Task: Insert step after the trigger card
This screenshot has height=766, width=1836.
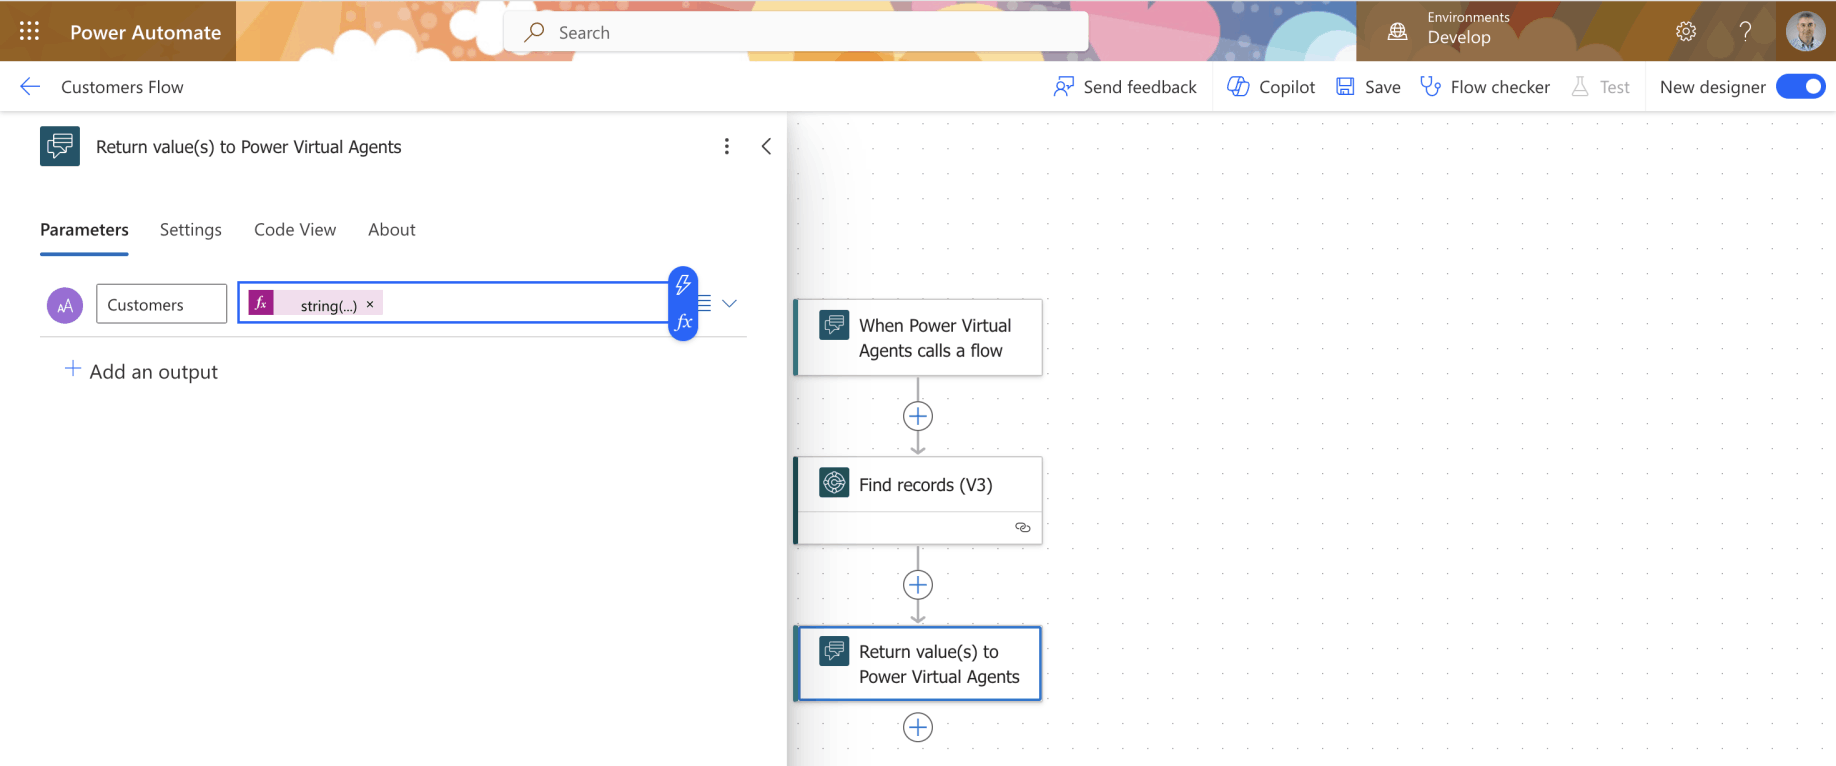Action: click(918, 416)
